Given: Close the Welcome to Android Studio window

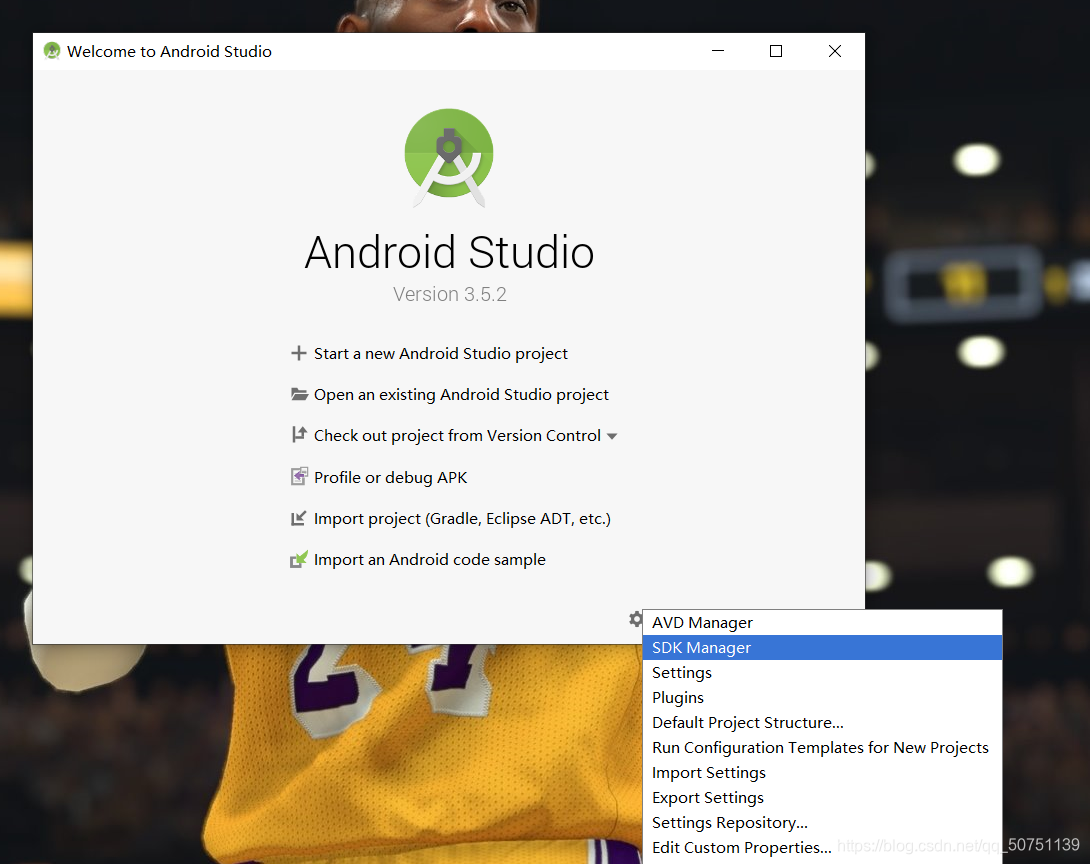Looking at the screenshot, I should coord(835,51).
